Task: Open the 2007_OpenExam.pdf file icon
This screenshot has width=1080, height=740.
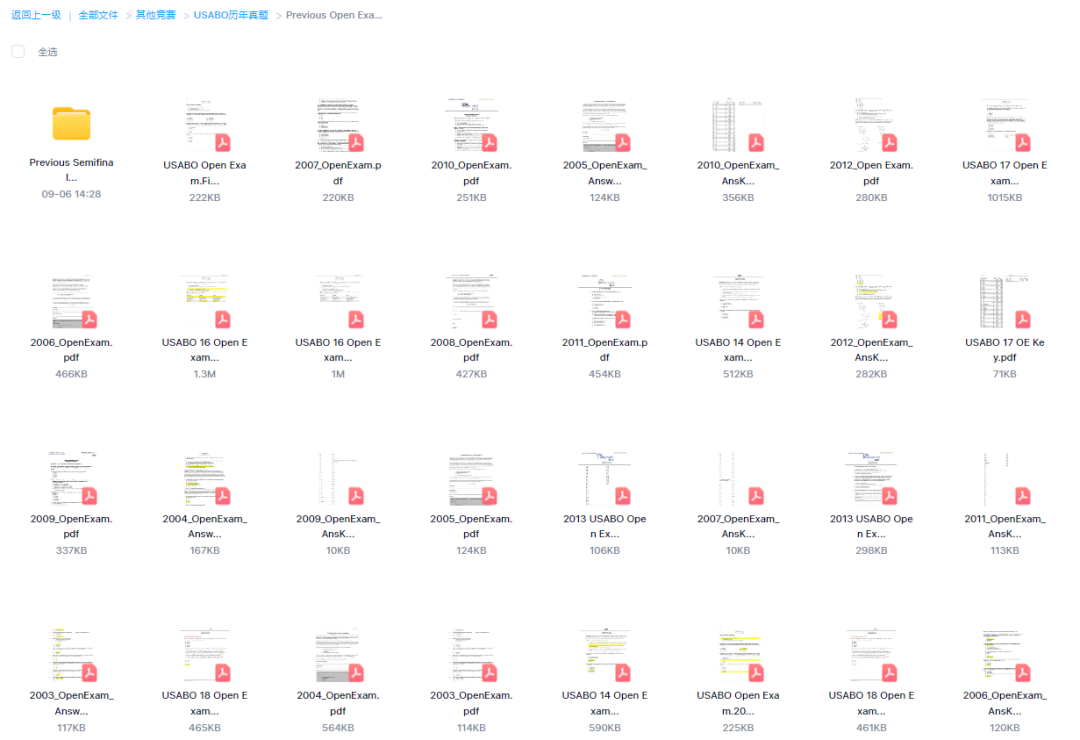Action: click(338, 125)
